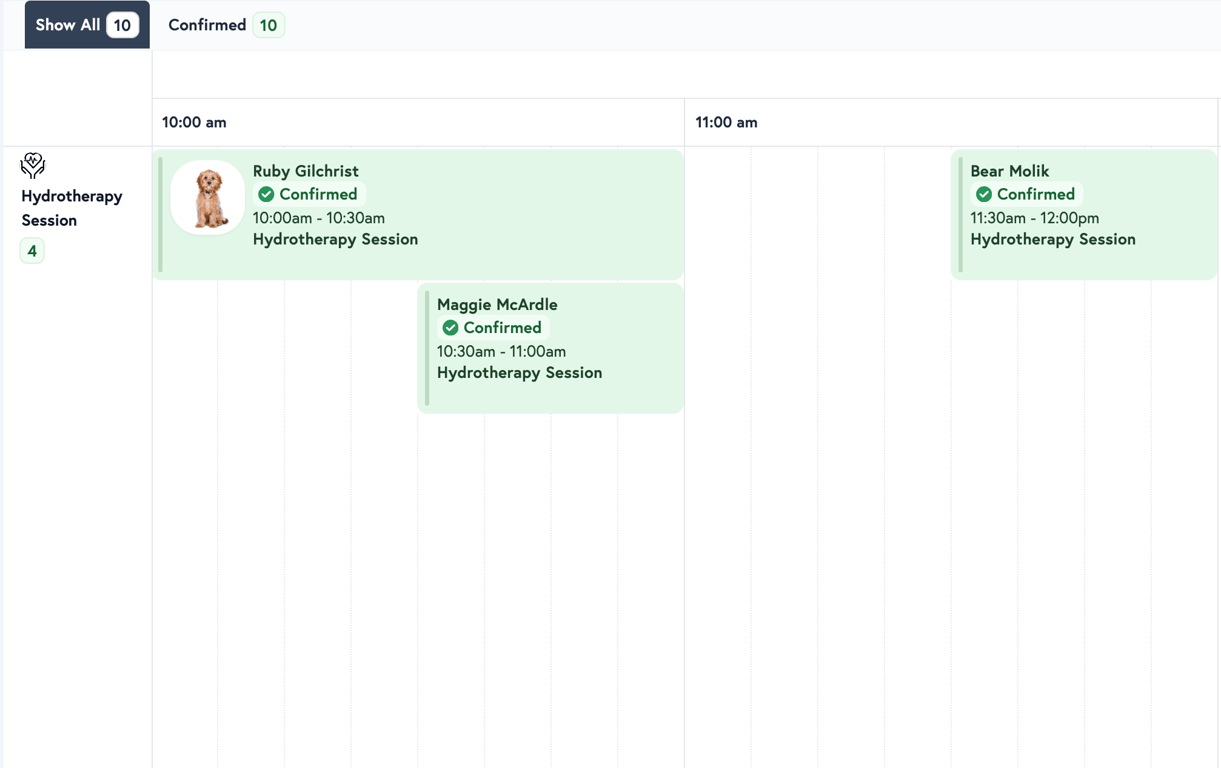Viewport: 1221px width, 768px height.
Task: Toggle the Show All appointment filter
Action: tap(86, 24)
